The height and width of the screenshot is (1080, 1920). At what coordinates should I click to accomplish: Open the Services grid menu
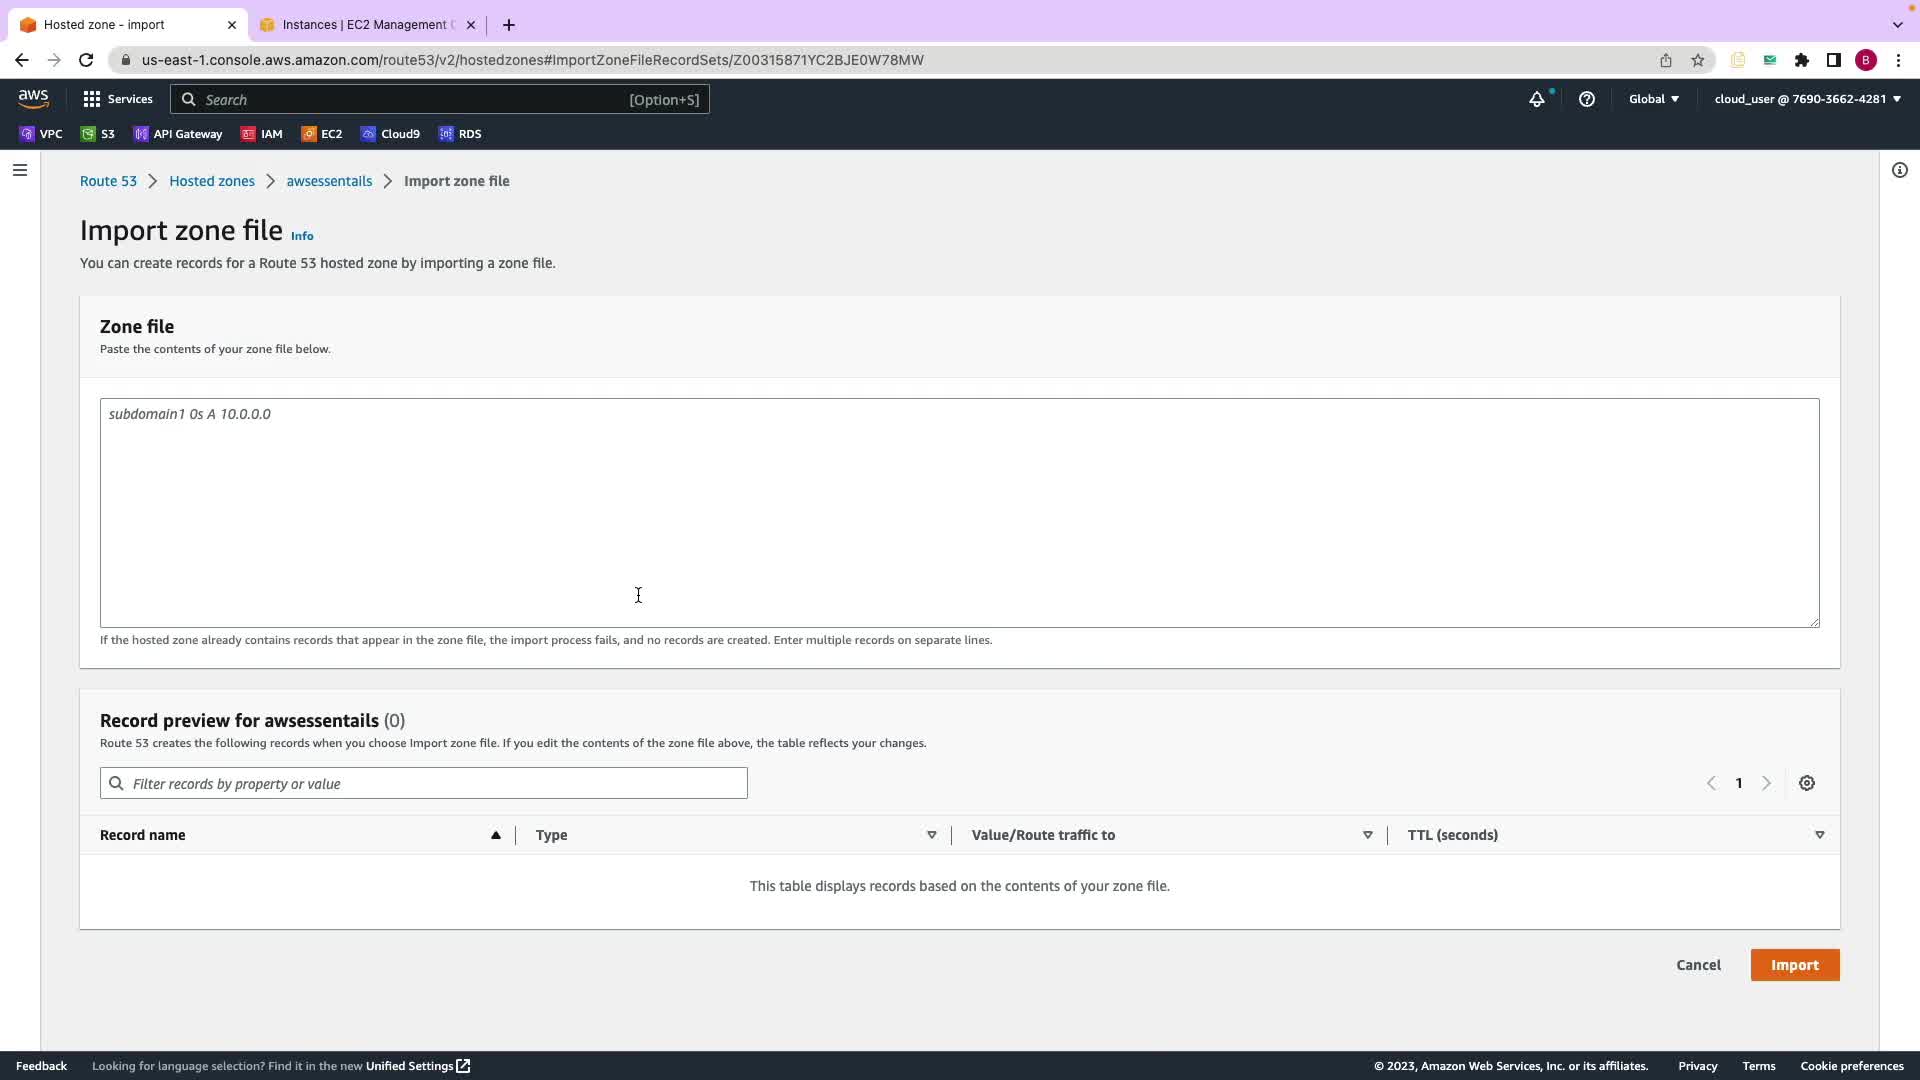point(117,99)
